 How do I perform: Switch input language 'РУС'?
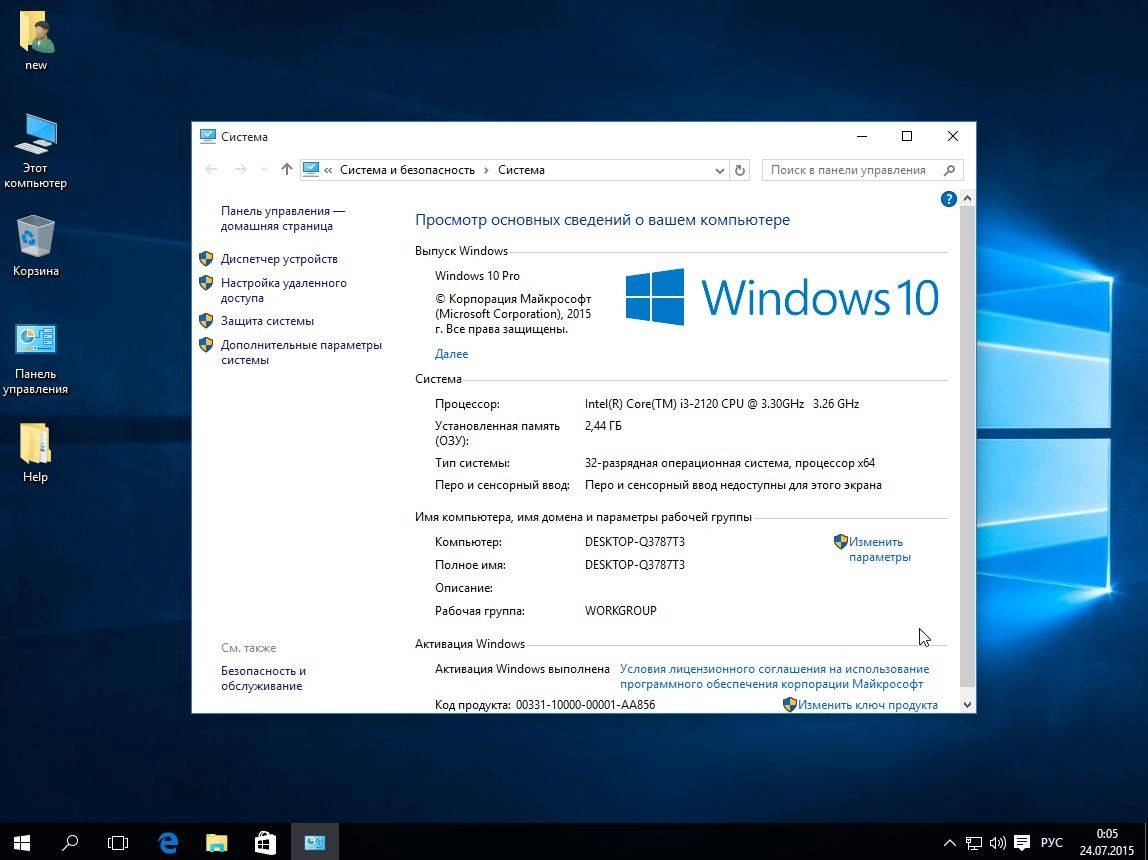[1051, 843]
